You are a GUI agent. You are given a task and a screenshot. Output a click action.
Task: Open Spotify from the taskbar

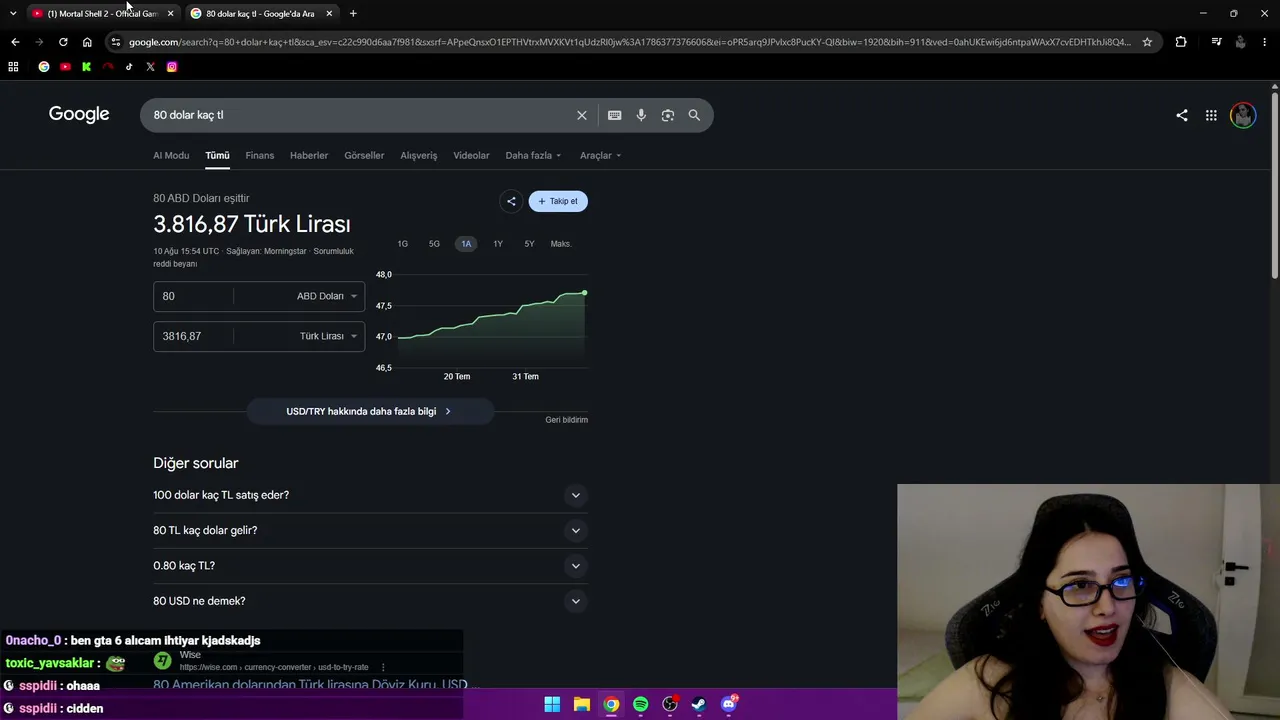pos(641,704)
